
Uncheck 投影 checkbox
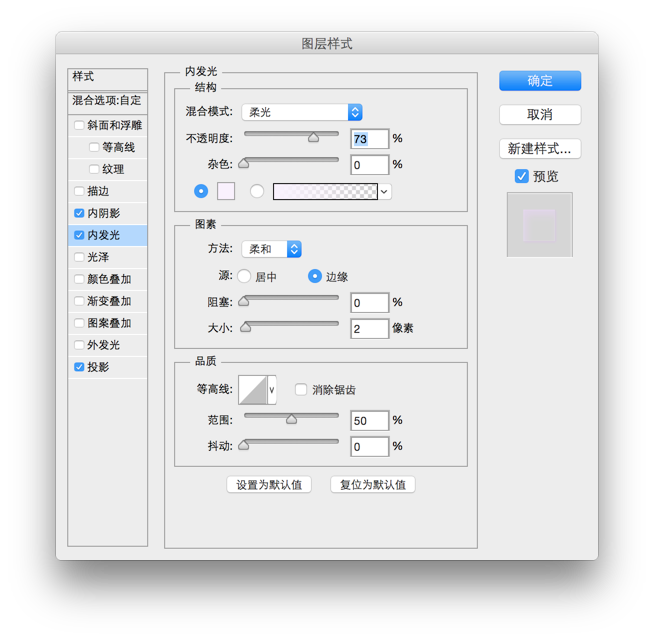point(79,367)
